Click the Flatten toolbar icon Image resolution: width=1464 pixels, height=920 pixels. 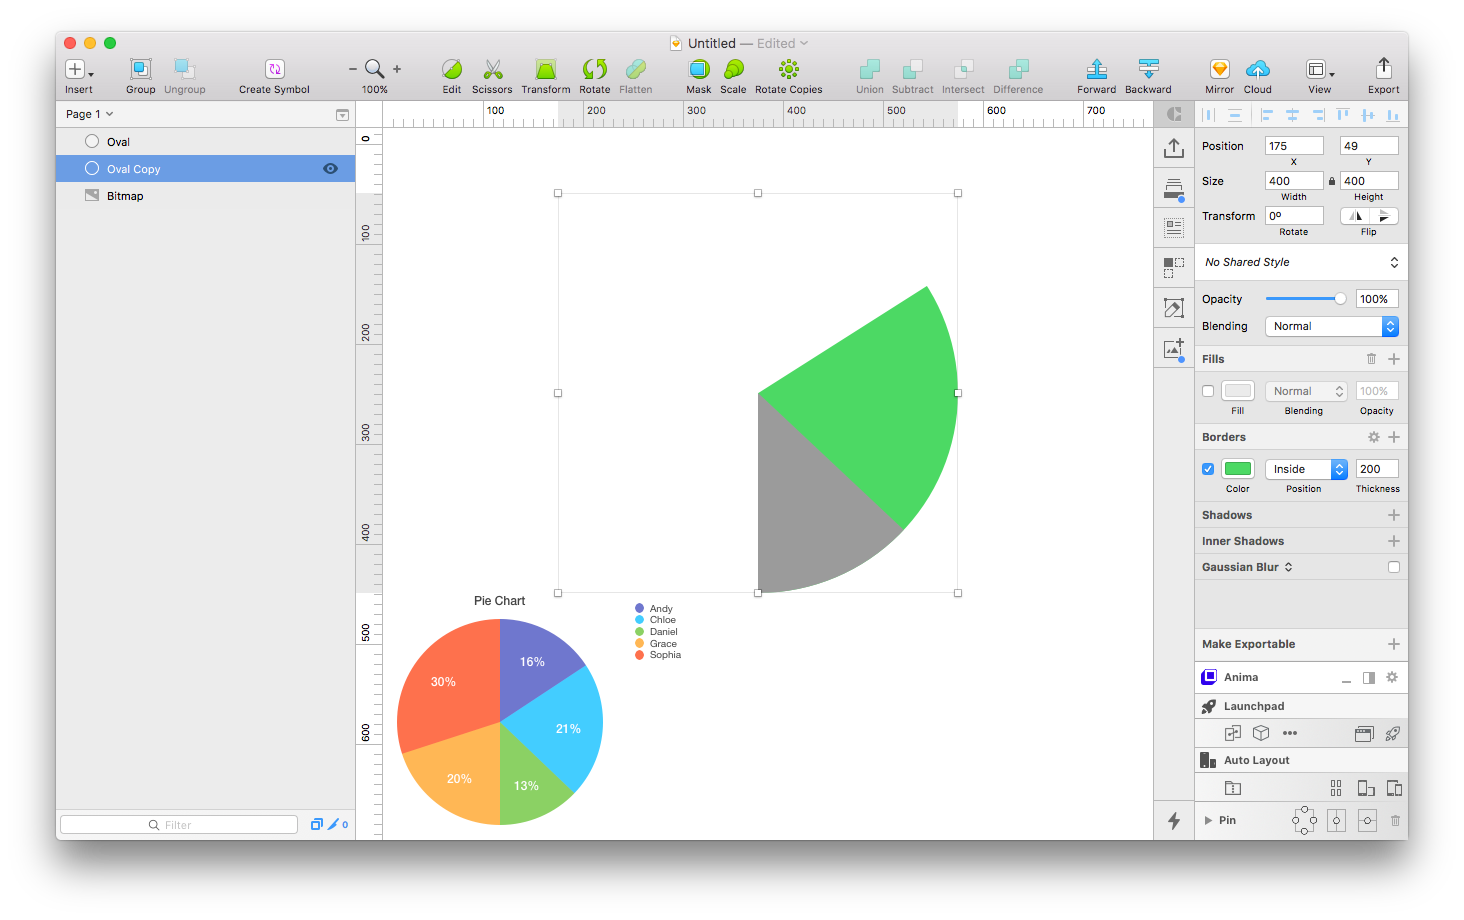tap(635, 69)
